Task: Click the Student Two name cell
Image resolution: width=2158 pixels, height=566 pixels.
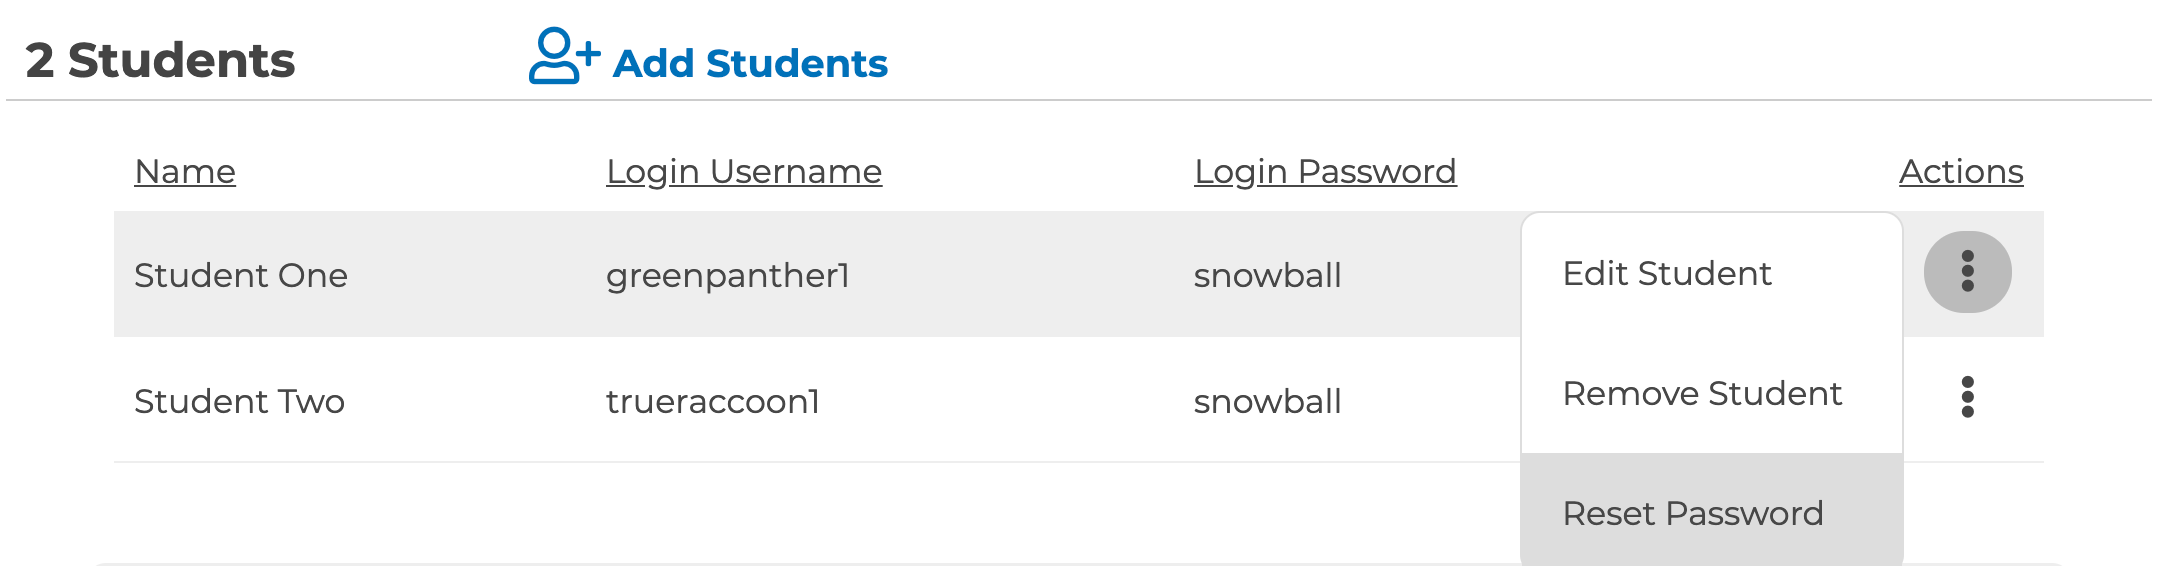Action: [239, 402]
